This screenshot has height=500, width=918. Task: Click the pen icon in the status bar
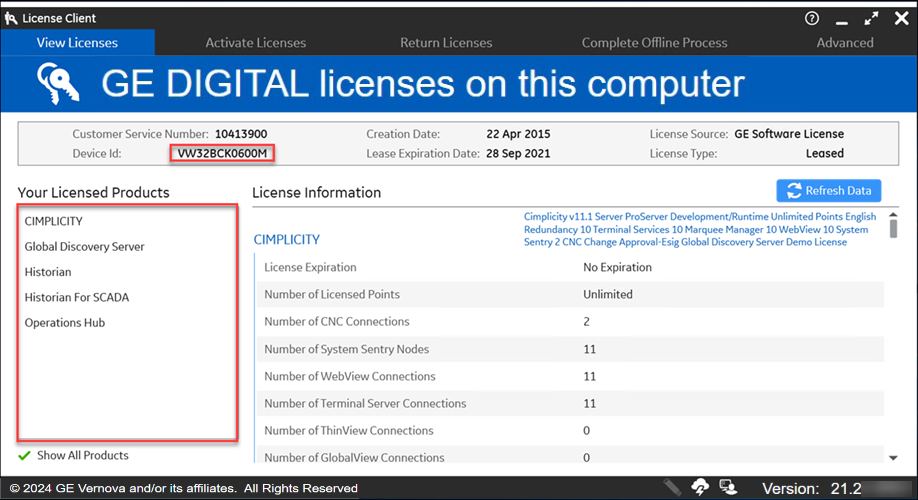tap(672, 487)
